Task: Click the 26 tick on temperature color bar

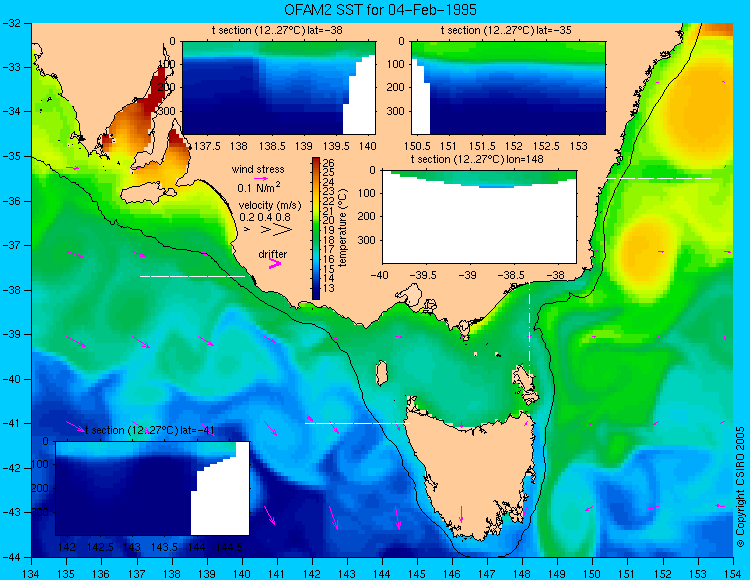Action: pos(329,163)
